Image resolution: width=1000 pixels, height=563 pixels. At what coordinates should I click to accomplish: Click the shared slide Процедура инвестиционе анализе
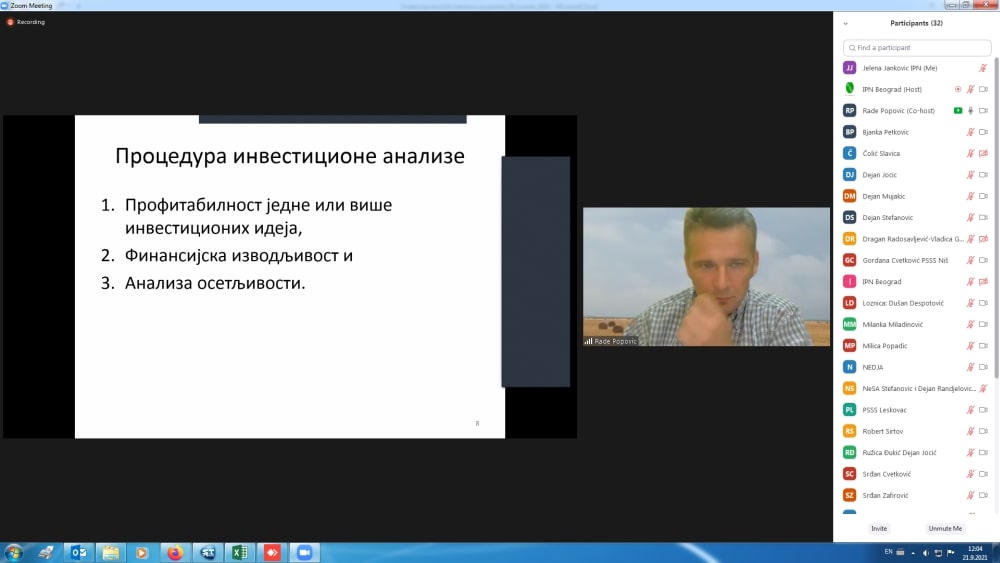[x=290, y=277]
